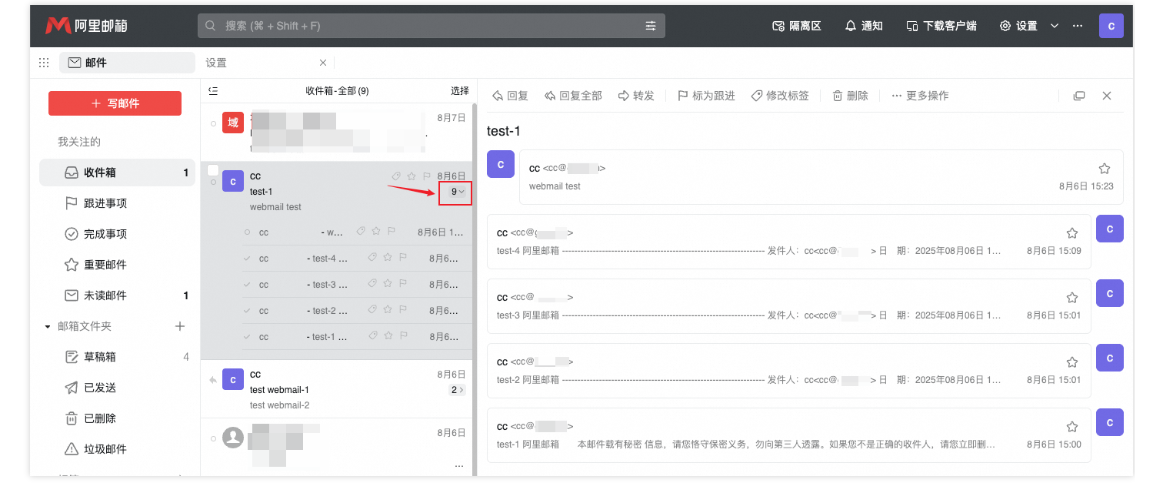The image size is (1163, 491).
Task: Collapse the 邮箱文件夹 folder section
Action: coord(47,327)
